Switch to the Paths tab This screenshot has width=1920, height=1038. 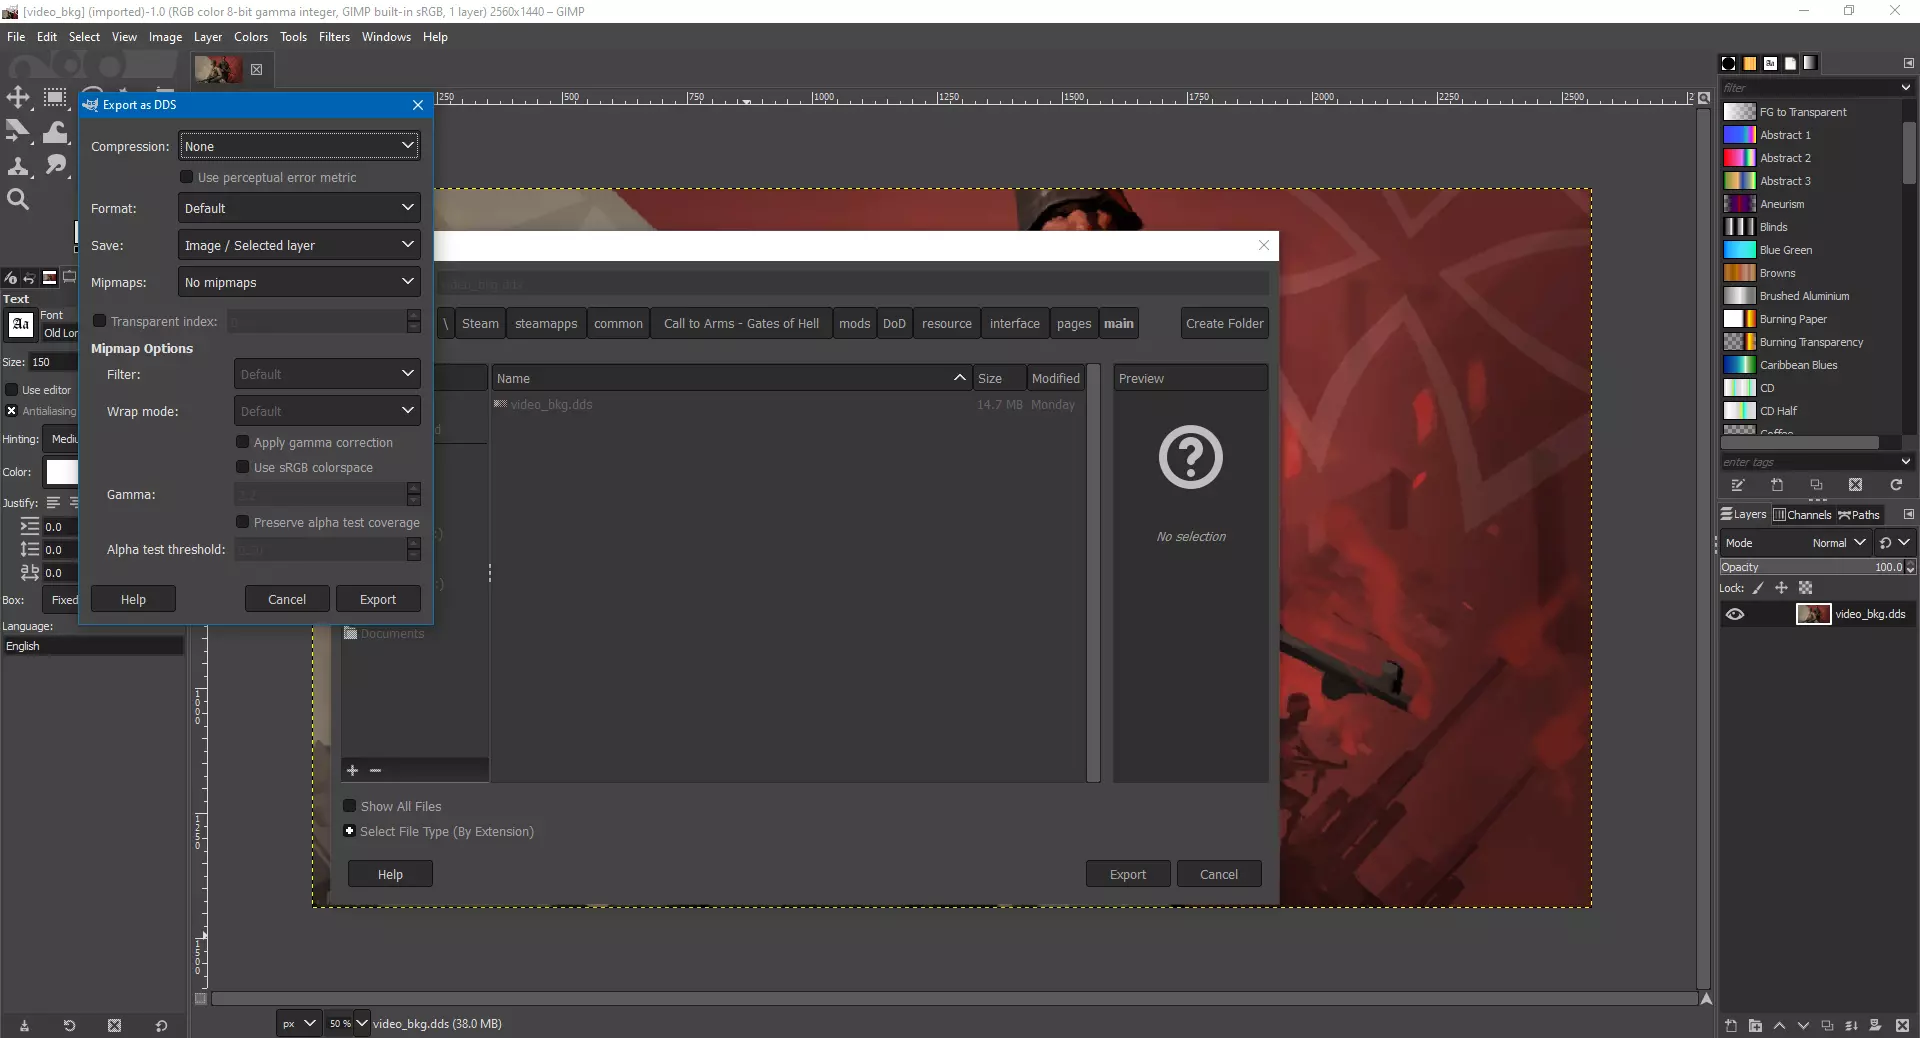pos(1859,515)
